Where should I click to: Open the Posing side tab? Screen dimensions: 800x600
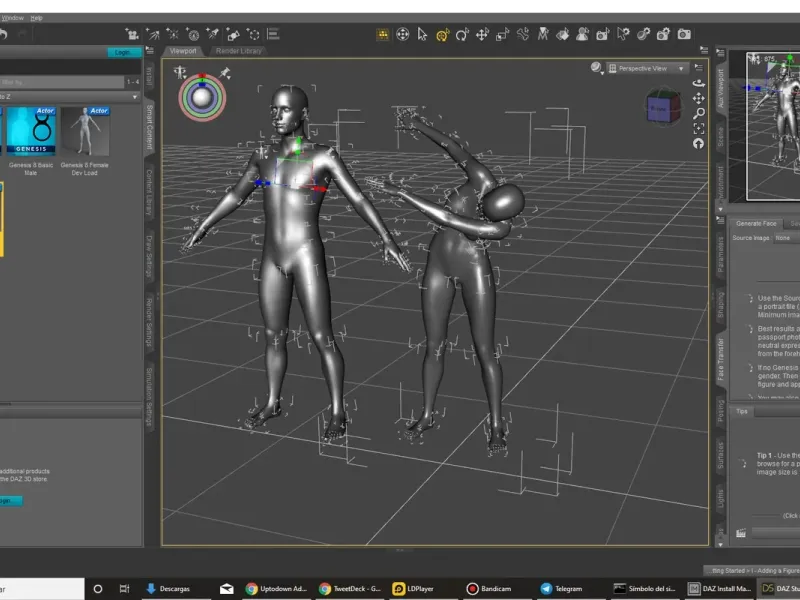pyautogui.click(x=721, y=411)
